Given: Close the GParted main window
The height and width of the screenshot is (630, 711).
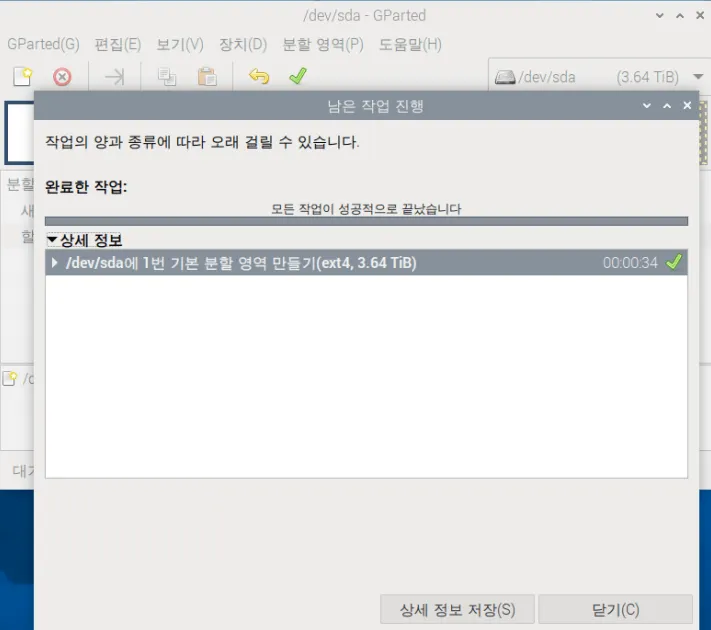Looking at the screenshot, I should pos(700,15).
